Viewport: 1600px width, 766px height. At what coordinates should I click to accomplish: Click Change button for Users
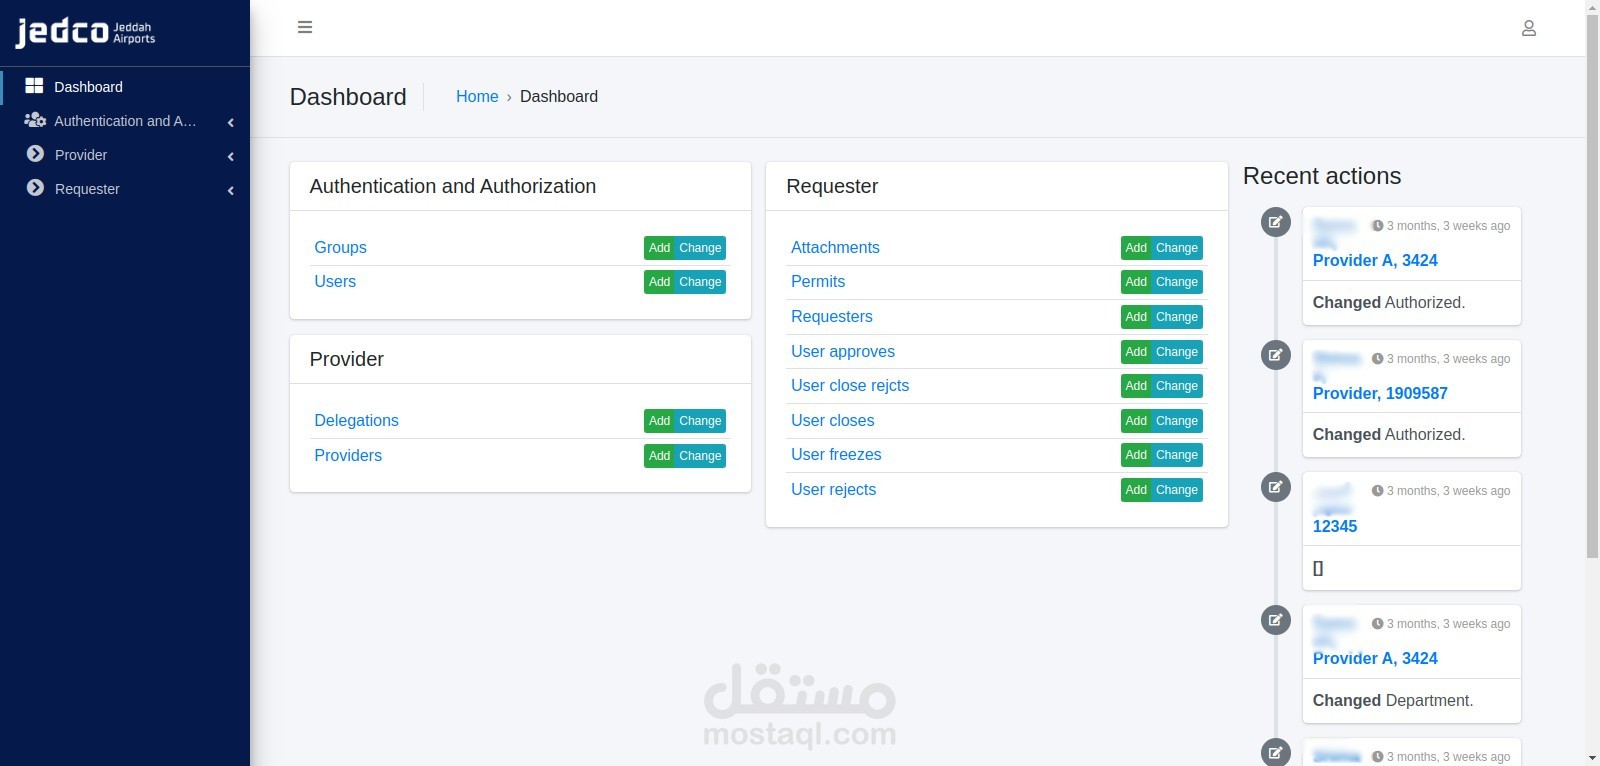700,282
